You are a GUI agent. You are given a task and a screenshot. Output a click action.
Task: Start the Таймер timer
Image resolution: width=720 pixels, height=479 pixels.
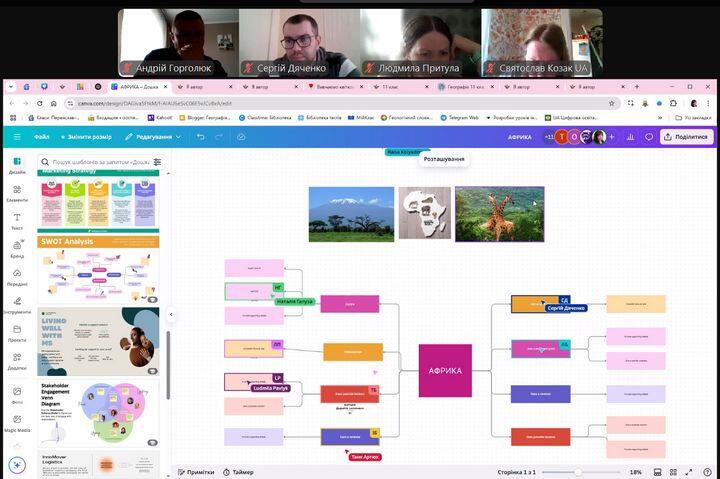tap(238, 472)
